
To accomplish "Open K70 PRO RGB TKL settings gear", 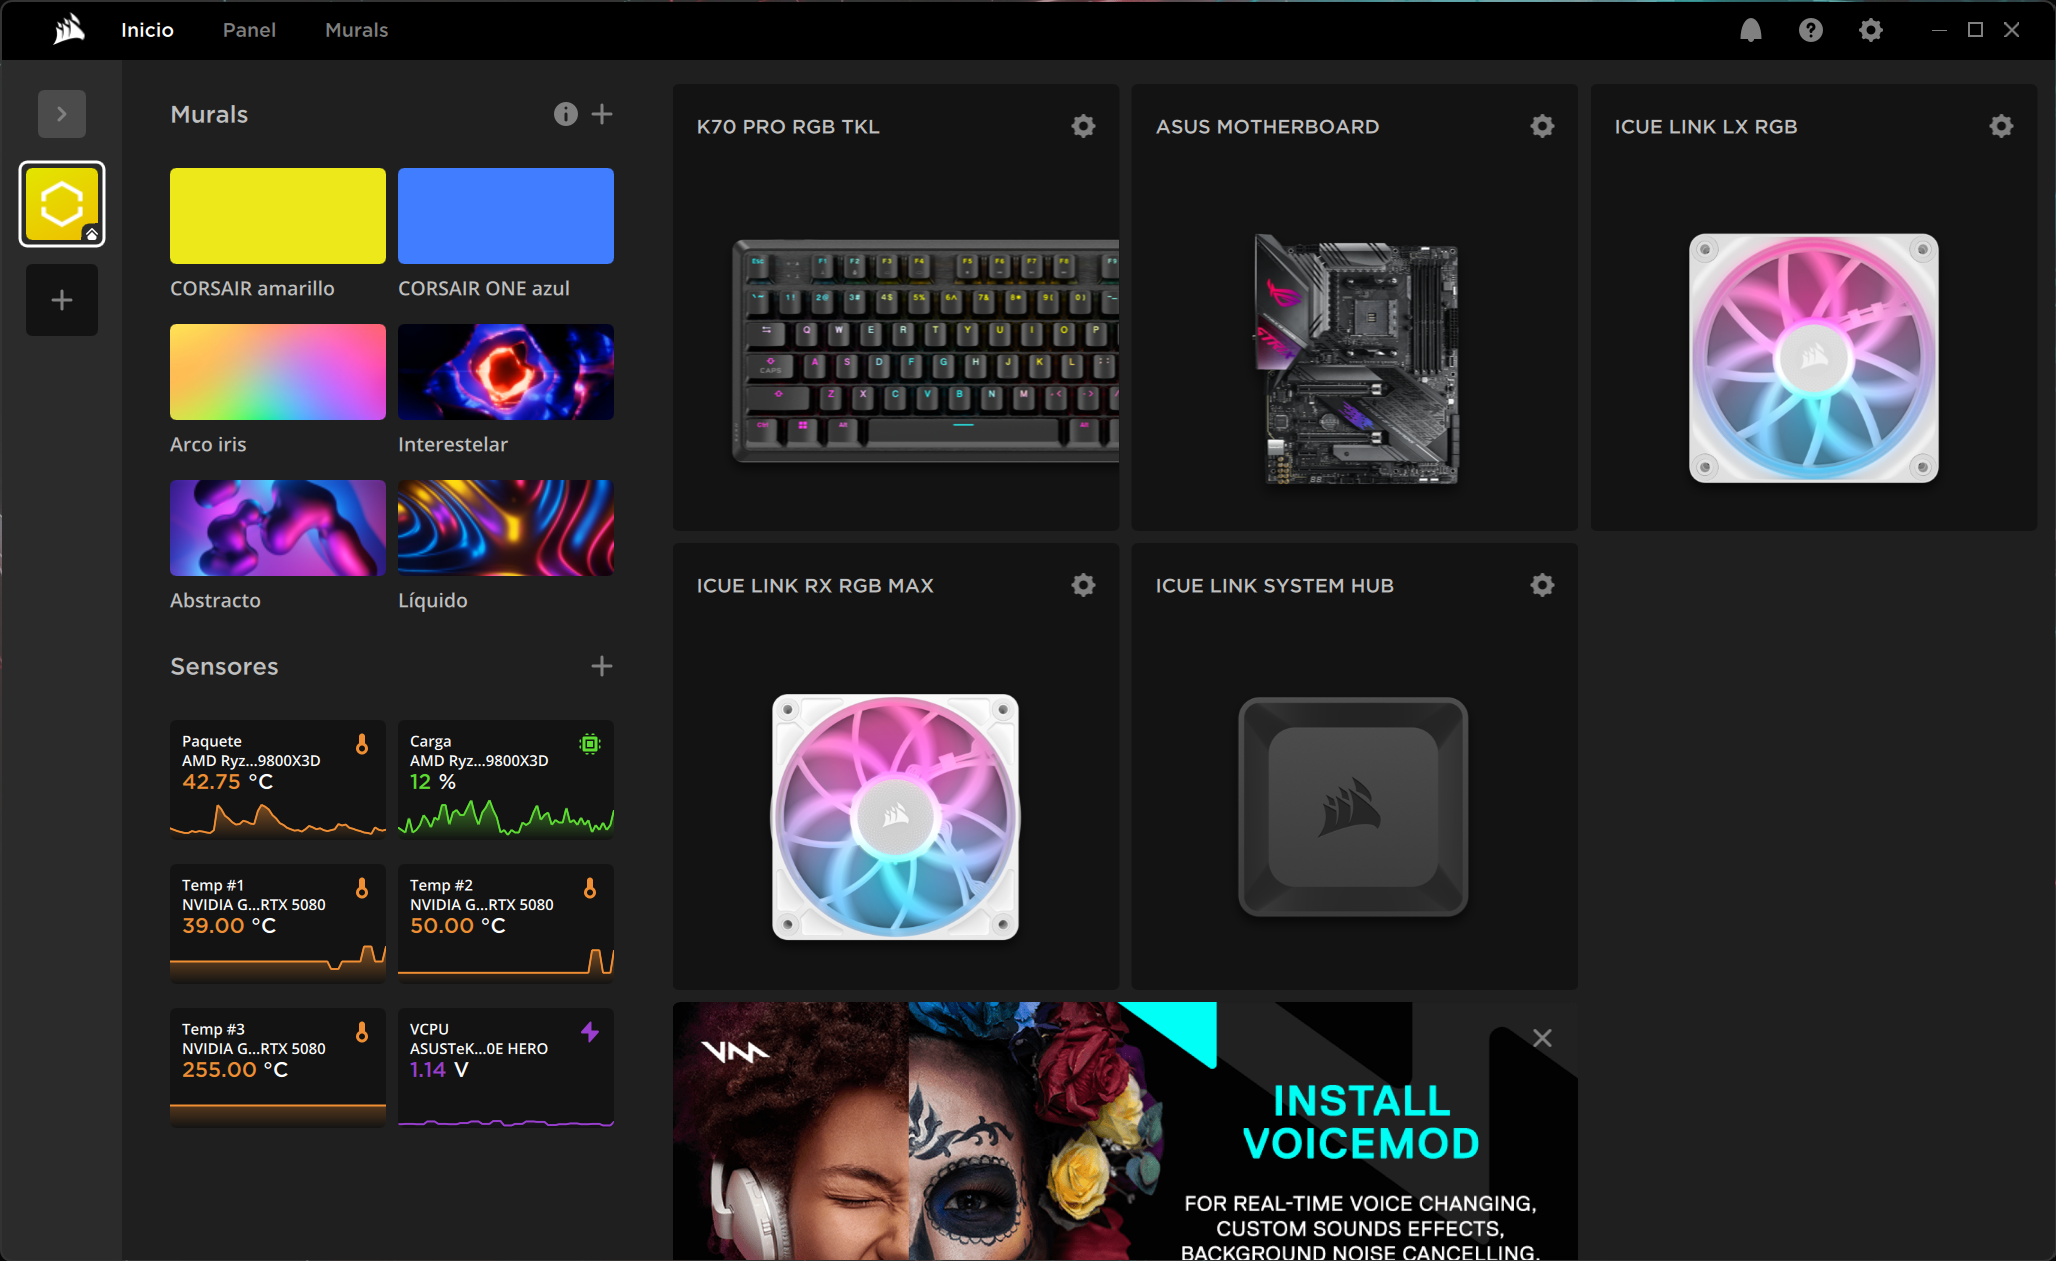I will click(1083, 126).
